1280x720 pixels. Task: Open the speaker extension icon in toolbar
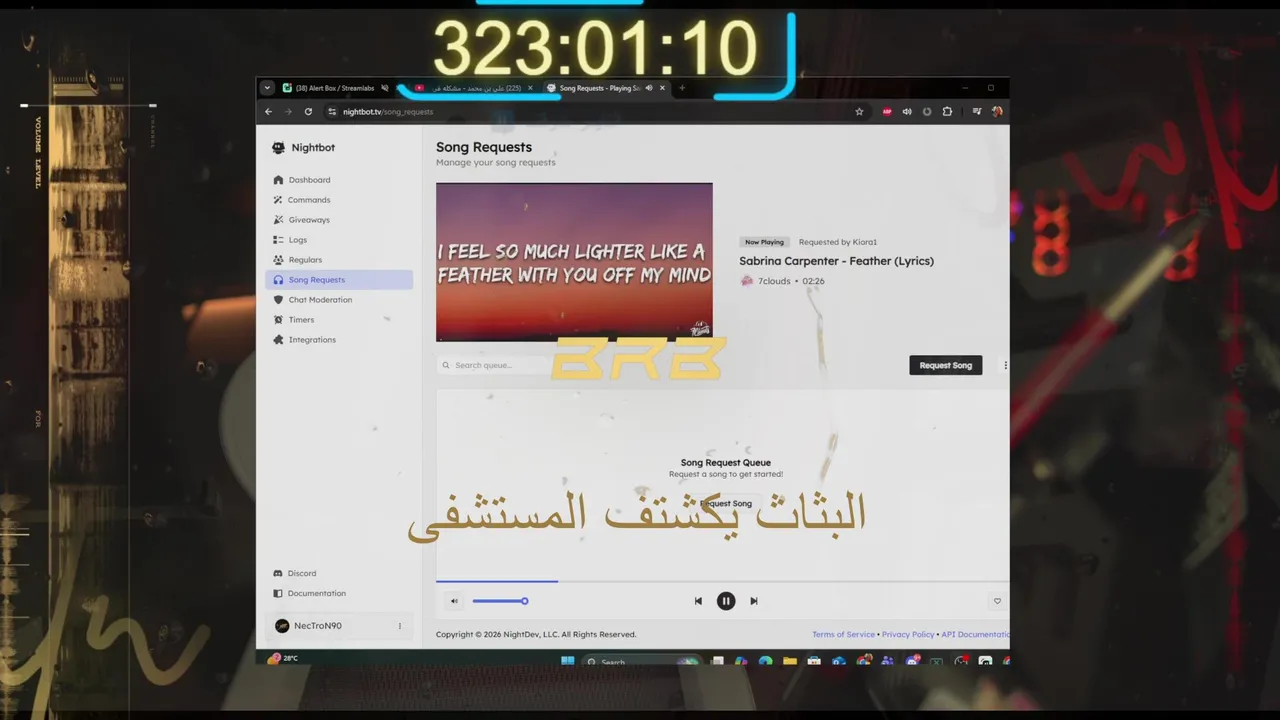(x=907, y=112)
